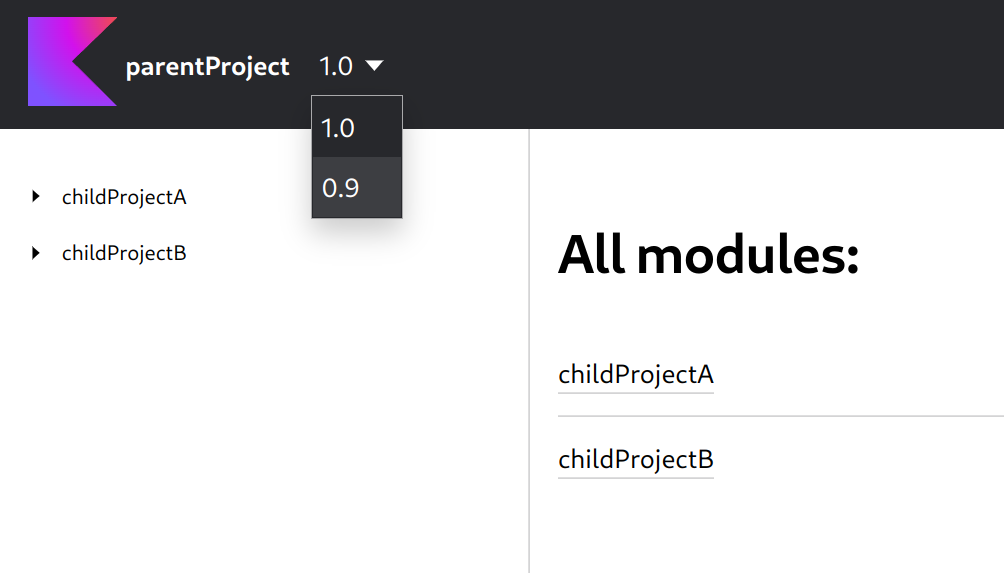The height and width of the screenshot is (573, 1004).
Task: Click empty space right of childProjectB module link
Action: [x=858, y=460]
